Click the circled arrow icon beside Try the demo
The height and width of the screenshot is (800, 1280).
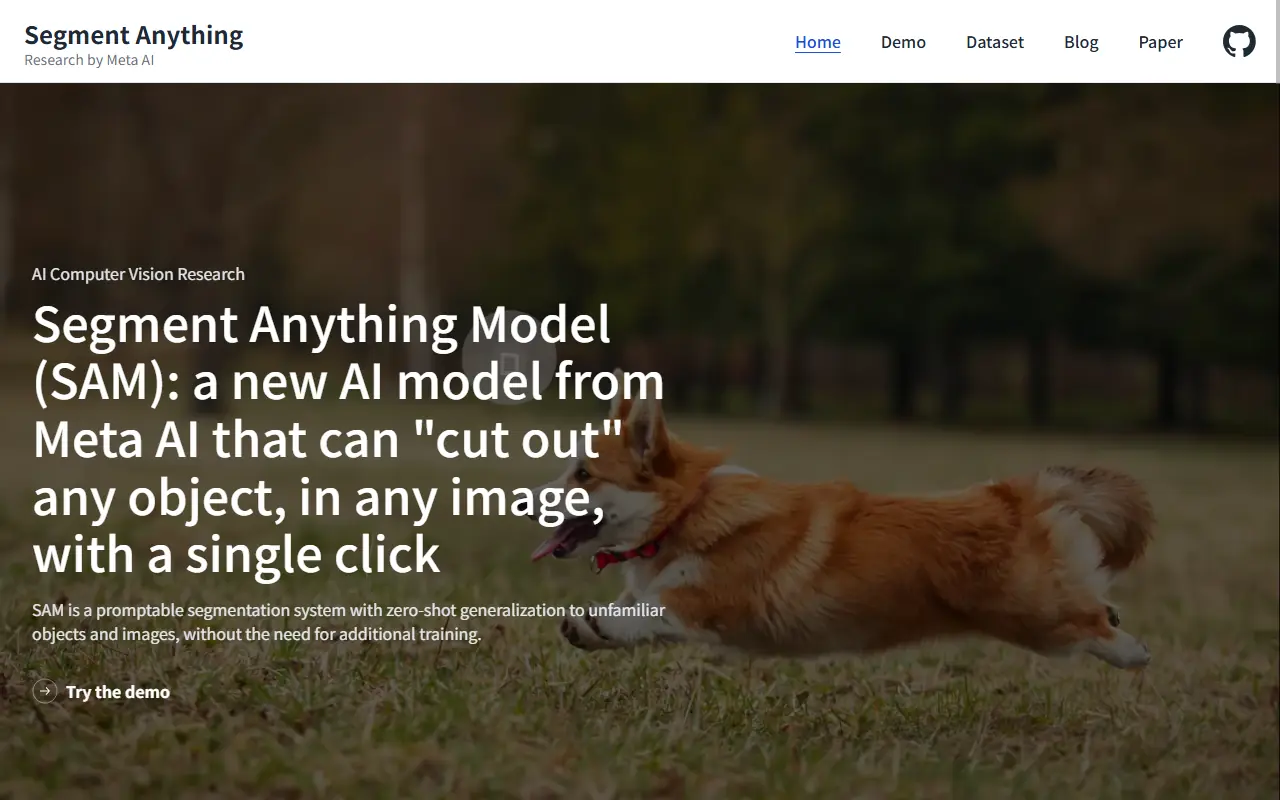tap(45, 691)
